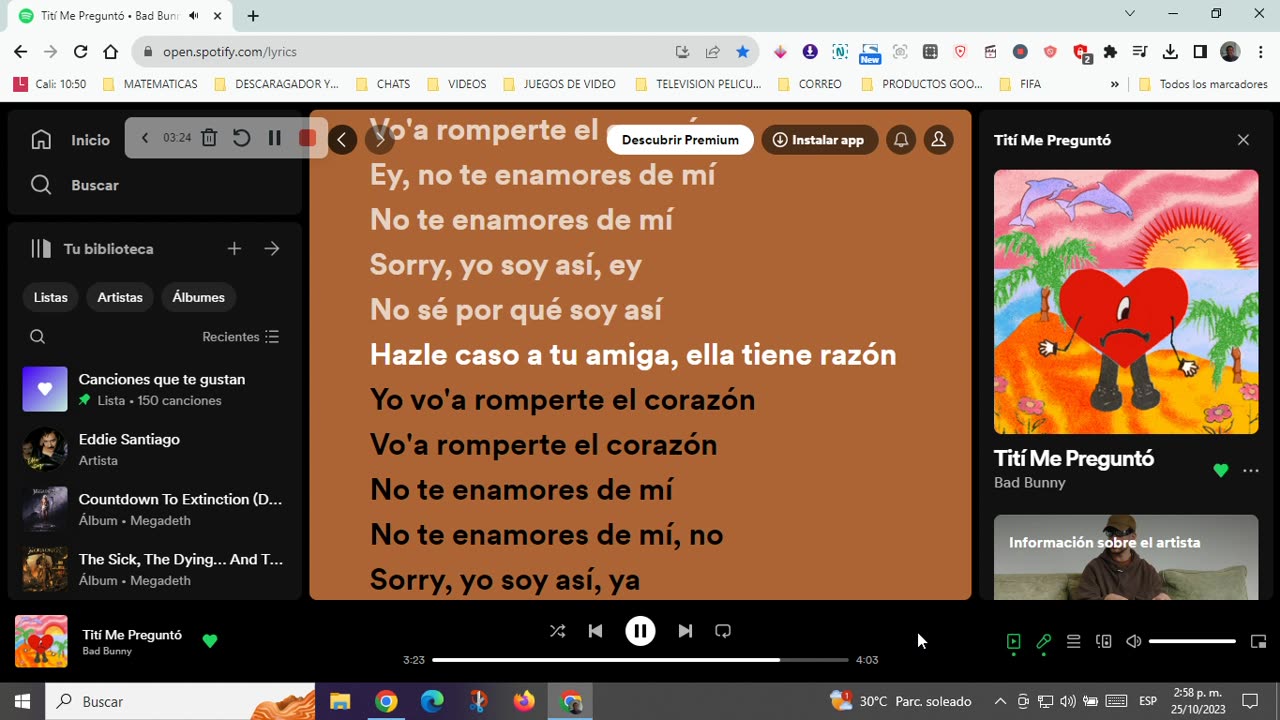Click now-playing album thumbnail in player bar
Image resolution: width=1280 pixels, height=720 pixels.
tap(41, 641)
